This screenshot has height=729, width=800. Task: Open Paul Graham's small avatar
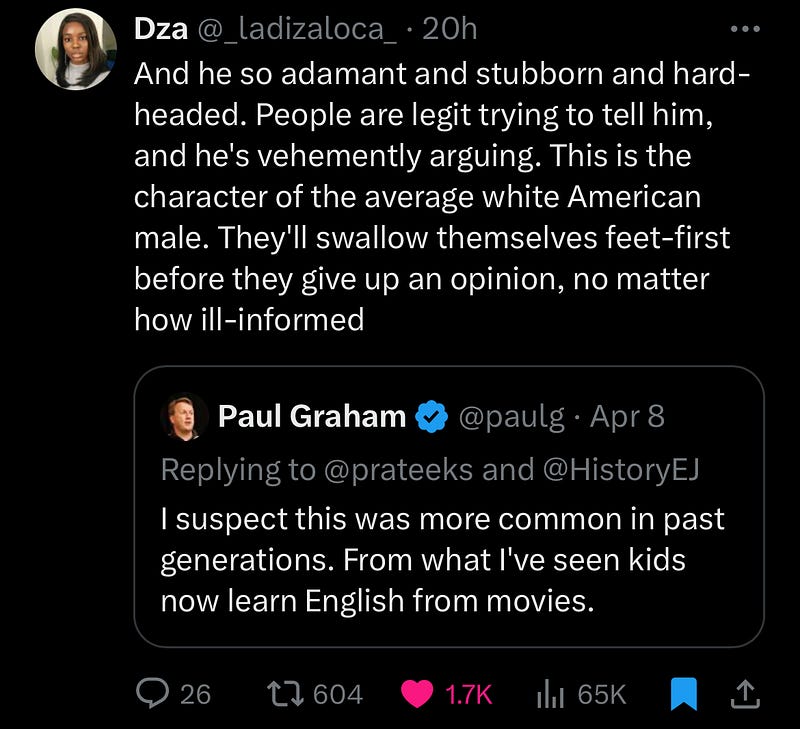(x=185, y=417)
